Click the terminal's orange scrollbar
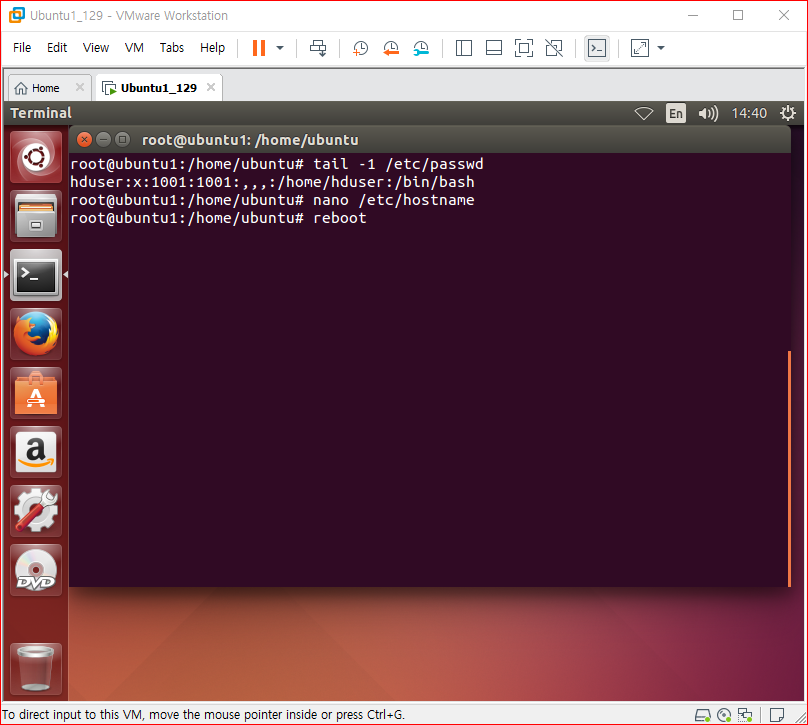The height and width of the screenshot is (725, 808). (789, 468)
